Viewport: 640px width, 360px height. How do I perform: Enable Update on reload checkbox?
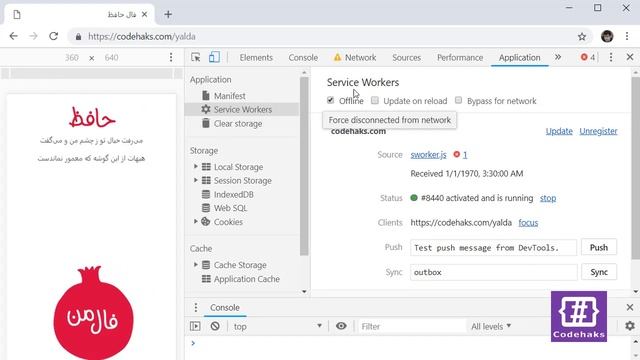point(375,100)
